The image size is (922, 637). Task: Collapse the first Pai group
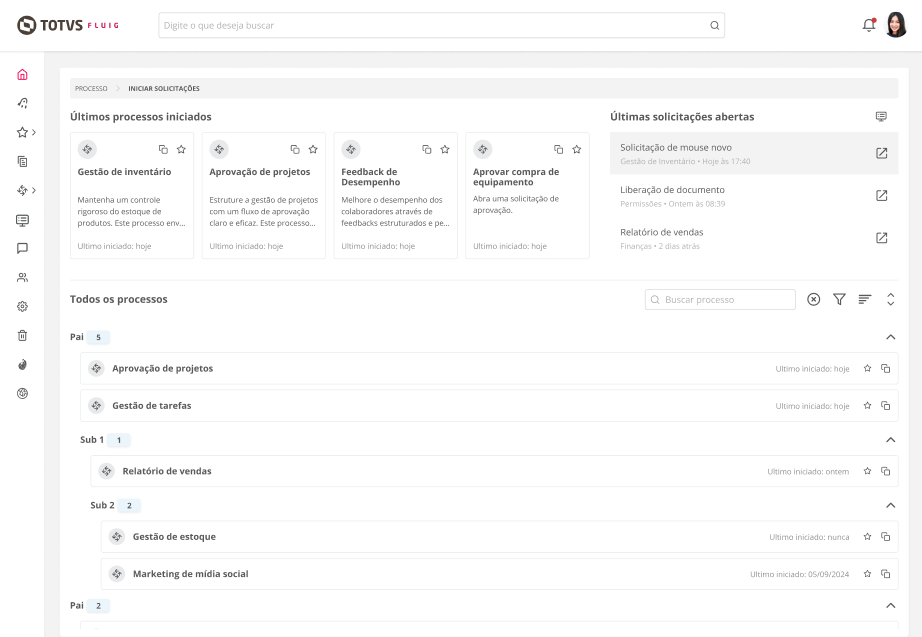tap(890, 337)
